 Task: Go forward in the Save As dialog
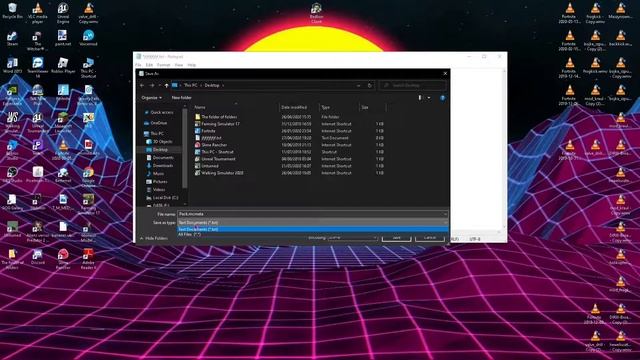pos(152,85)
